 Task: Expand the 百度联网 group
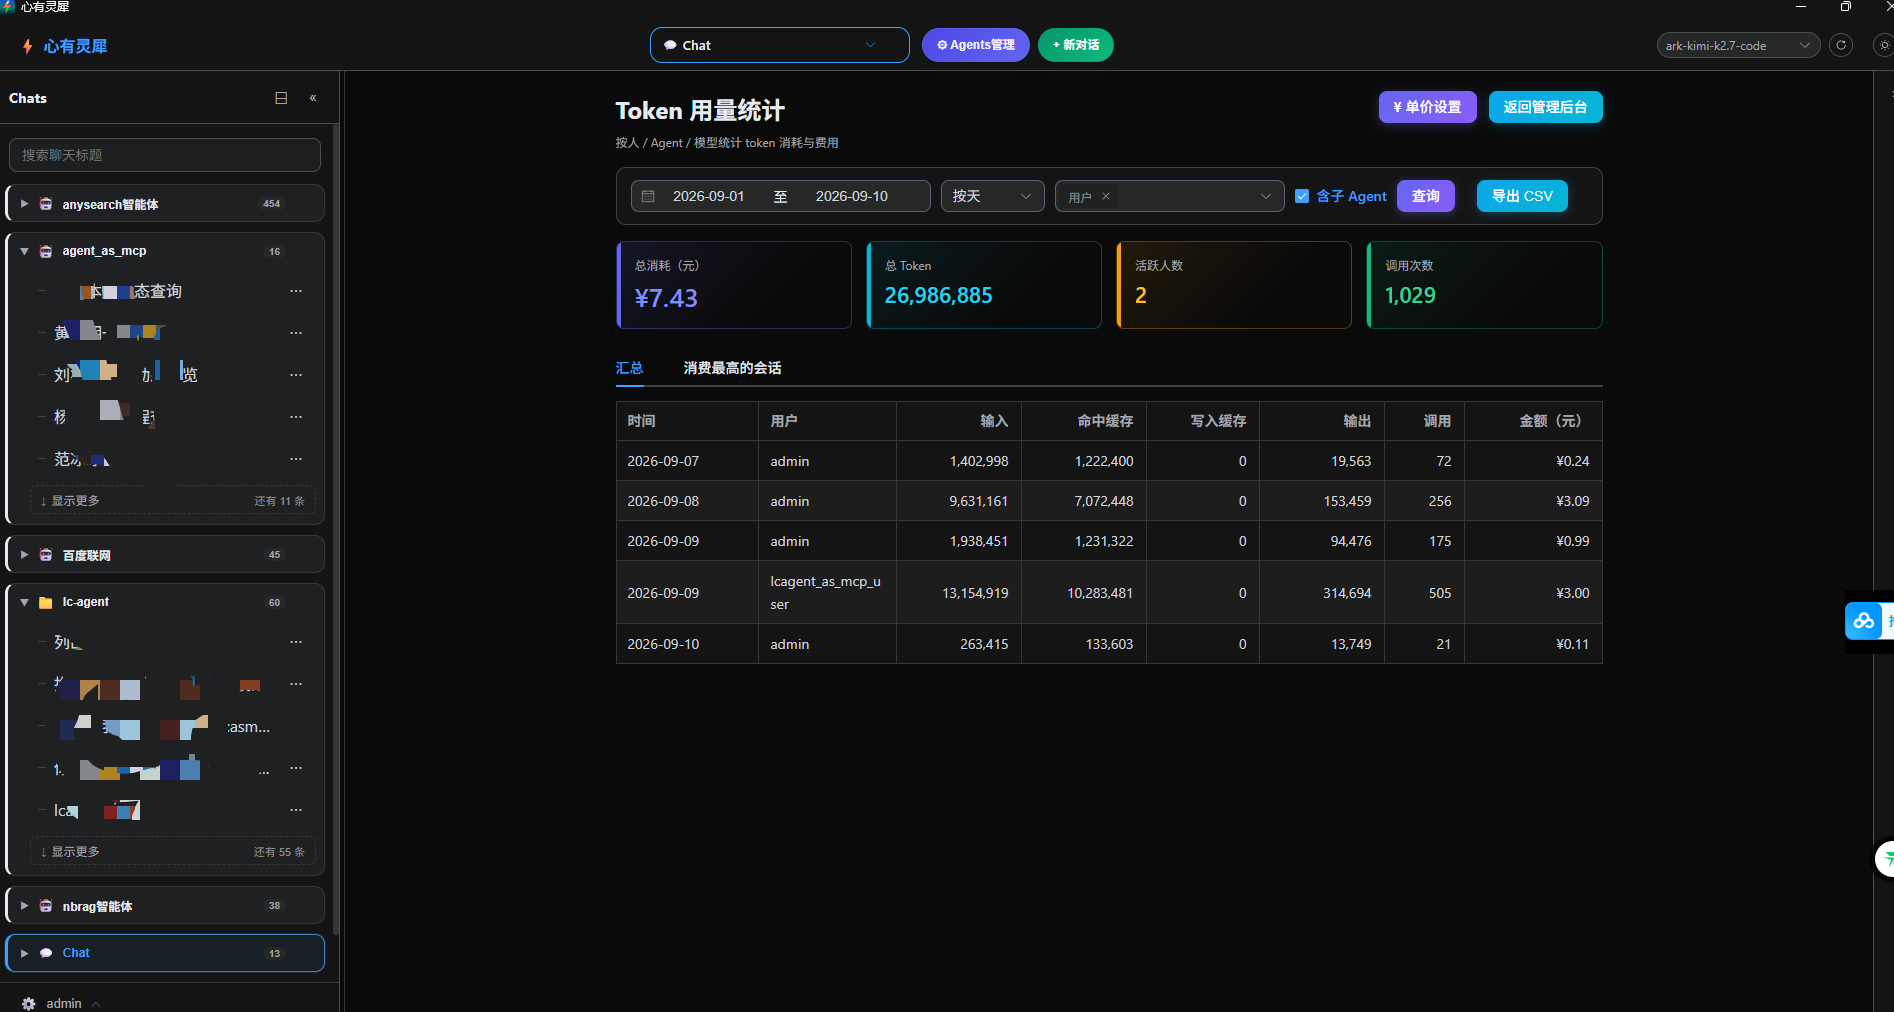(x=24, y=555)
